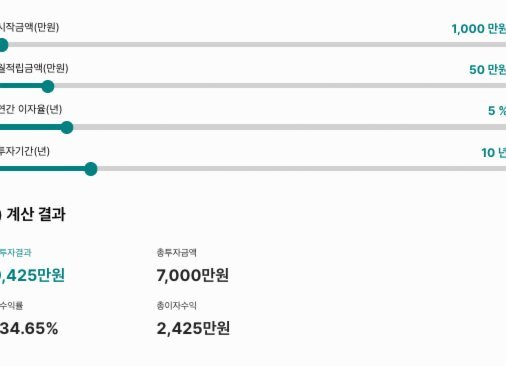This screenshot has height=366, width=506.
Task: Click the 월적립금액 slider handle
Action: 48,86
